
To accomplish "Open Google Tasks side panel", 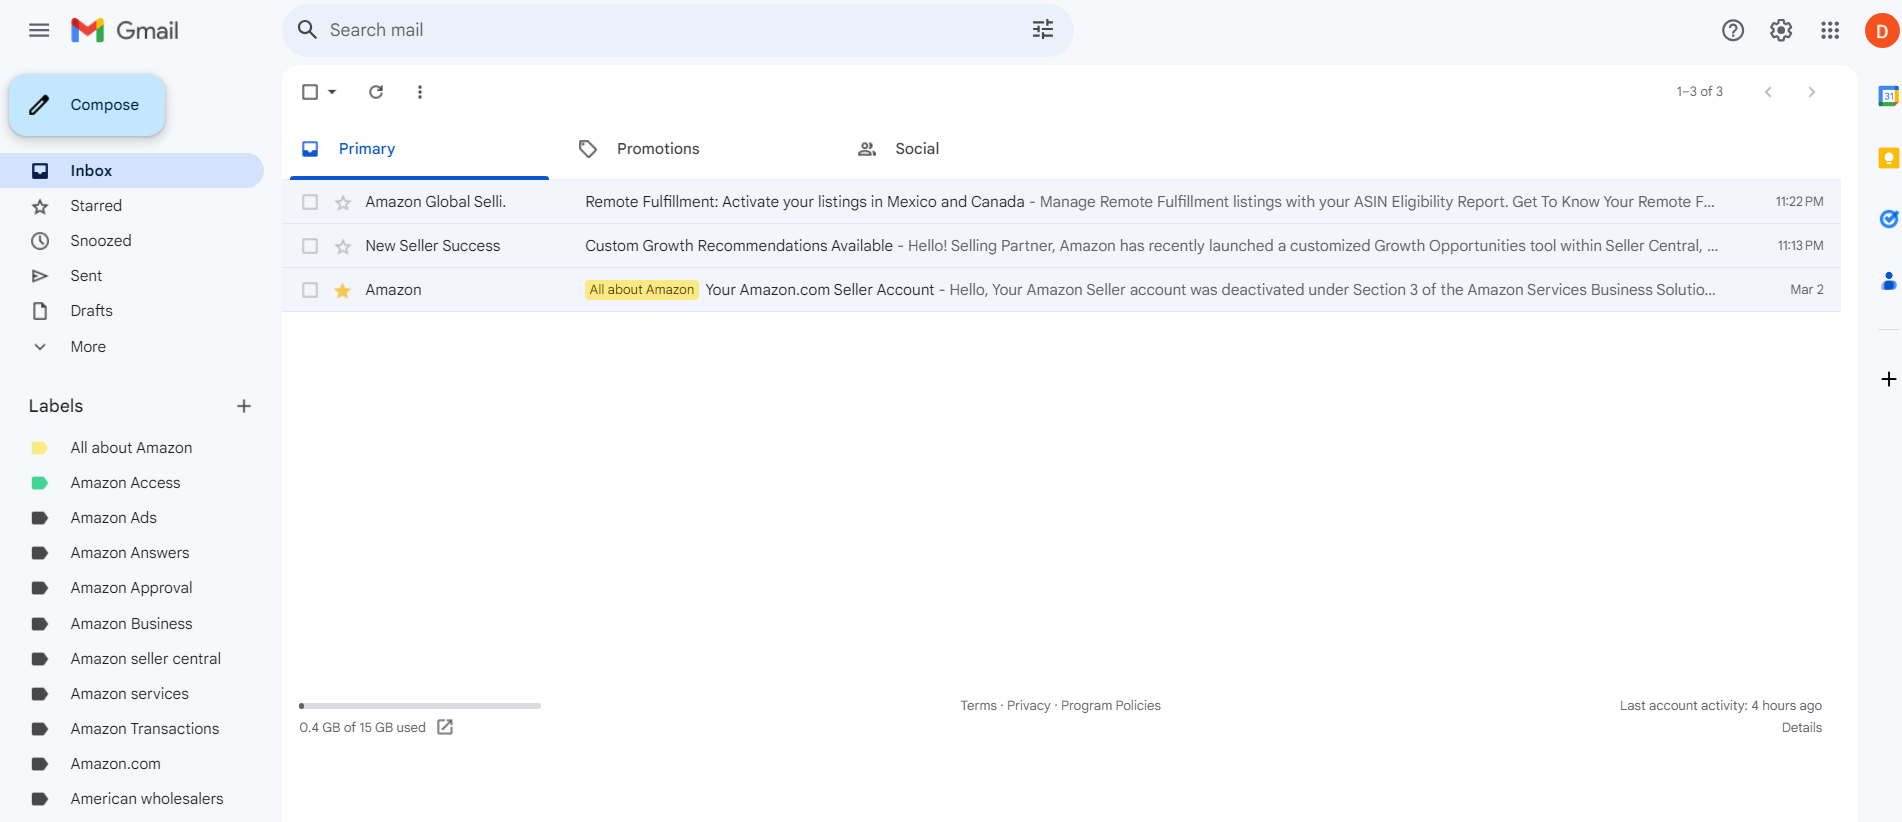I will (x=1888, y=219).
